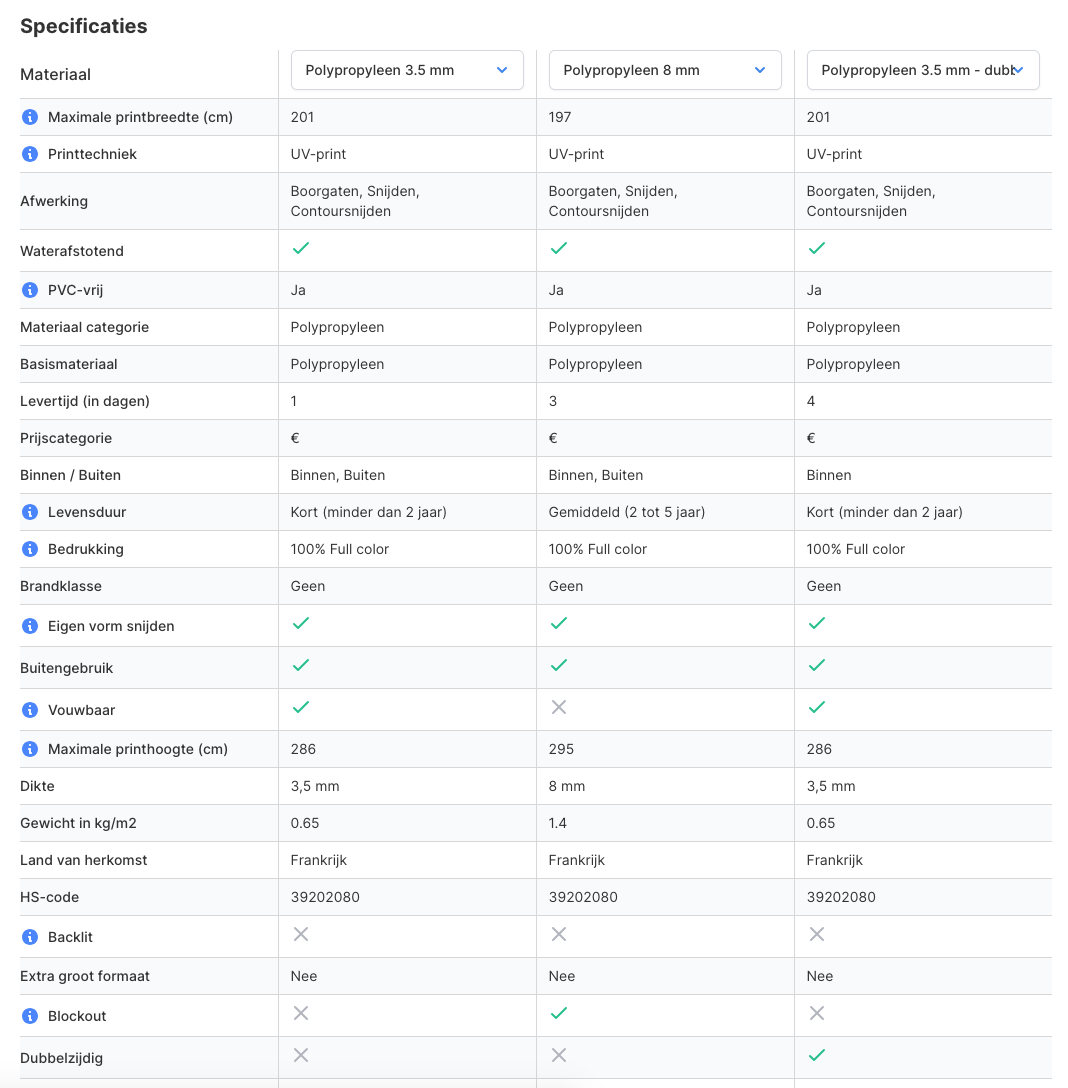
Task: Show info for Vouwbaar row
Action: (x=30, y=710)
